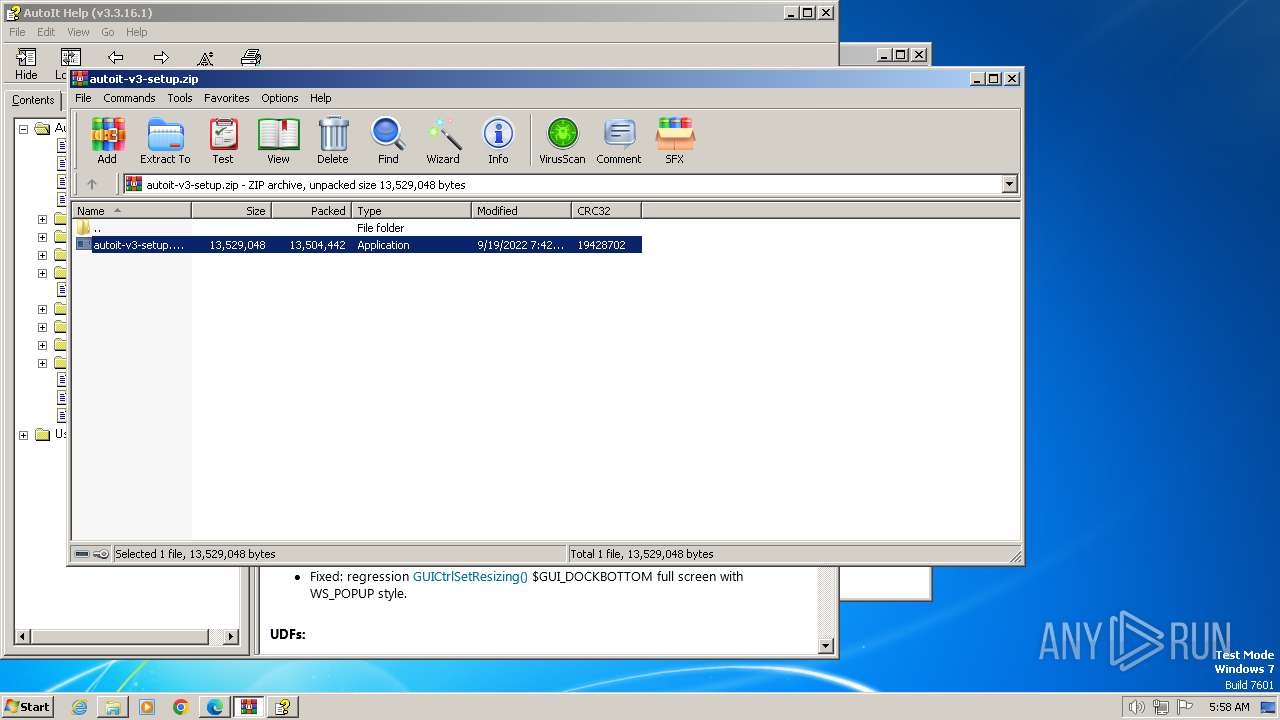Viewport: 1280px width, 720px height.
Task: Click the Test archive icon
Action: 223,141
